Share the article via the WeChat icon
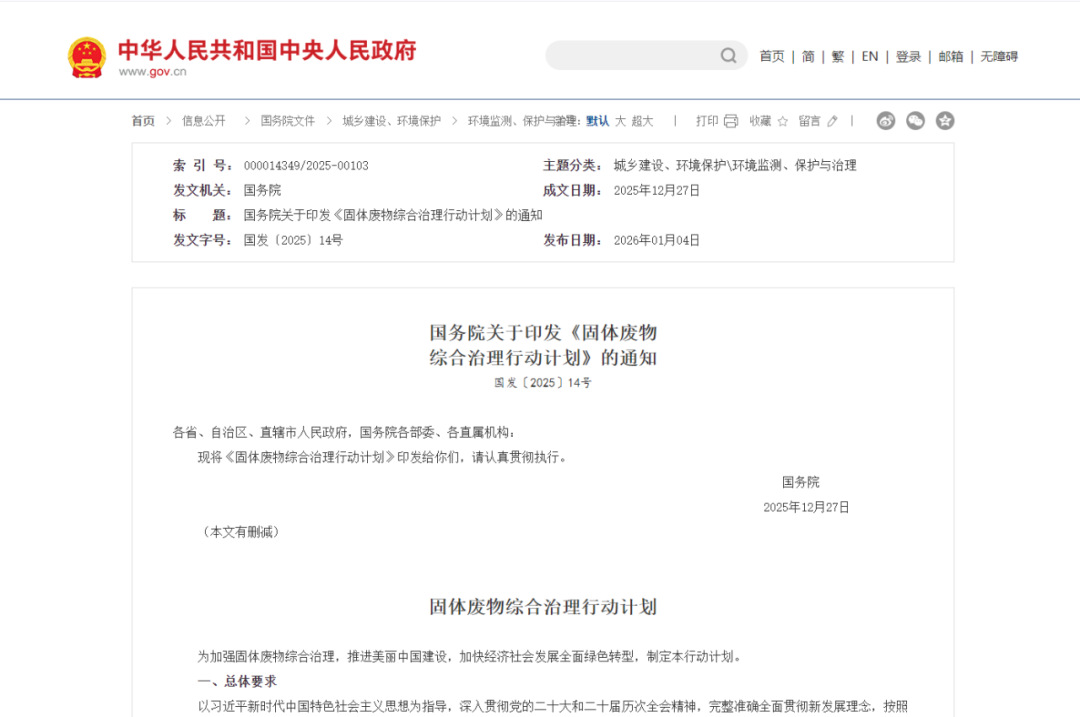 [915, 120]
